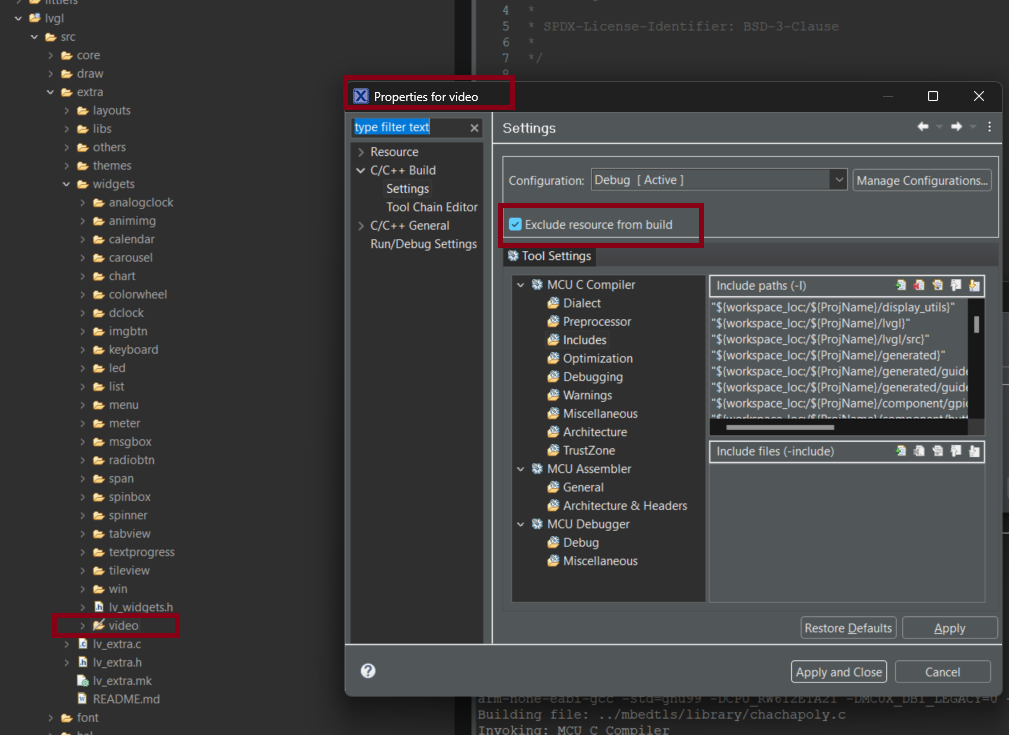Select the Tool Settings tab
This screenshot has width=1009, height=735.
549,256
